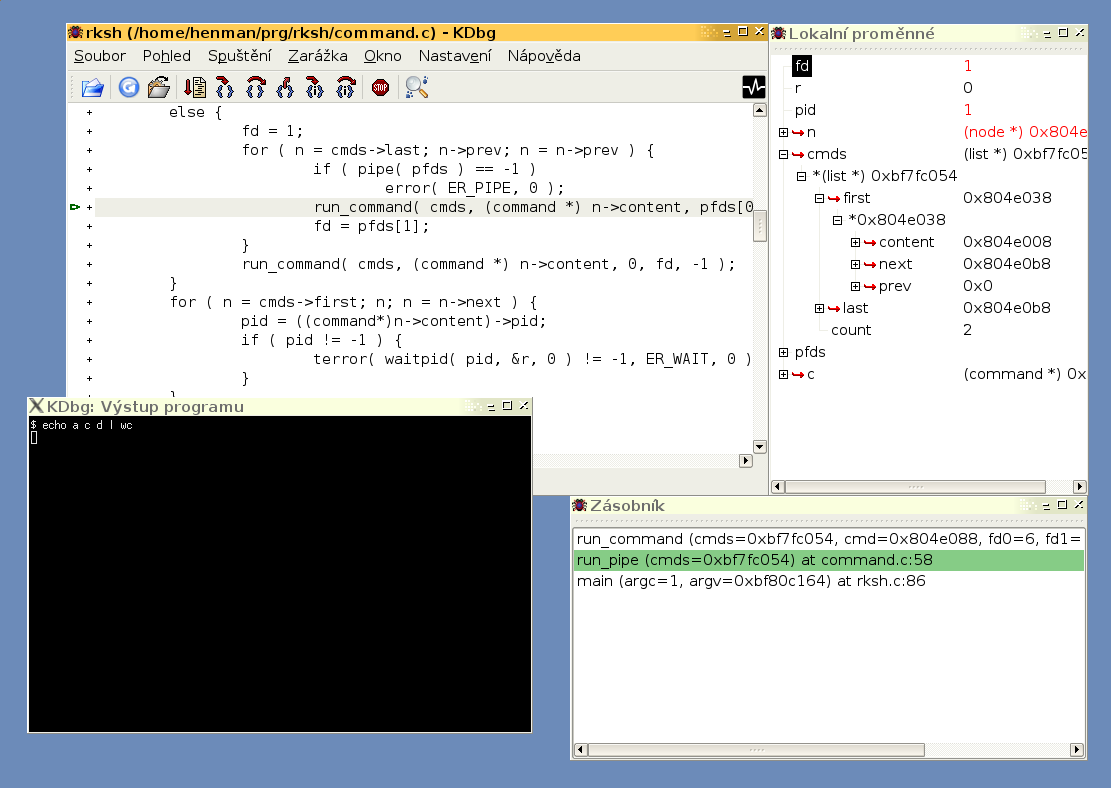Viewport: 1111px width, 788px height.
Task: Open a source file with folder icon
Action: [93, 87]
